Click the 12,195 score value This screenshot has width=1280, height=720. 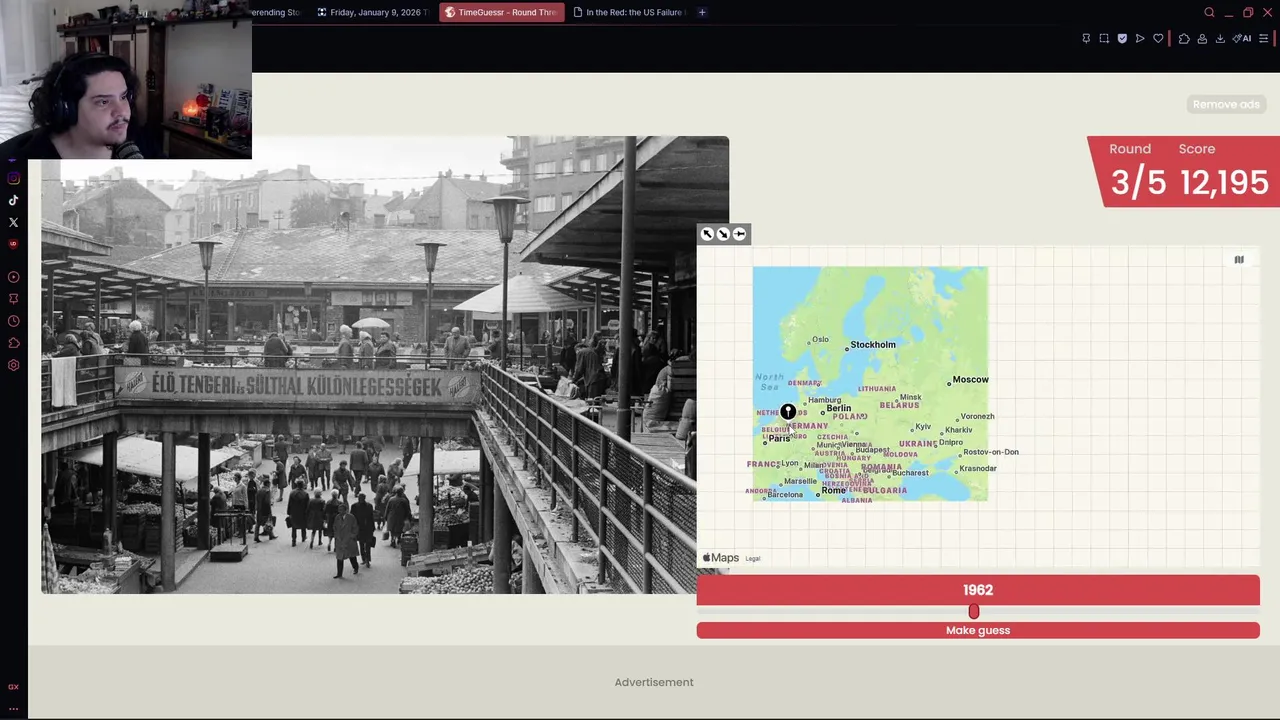point(1224,183)
